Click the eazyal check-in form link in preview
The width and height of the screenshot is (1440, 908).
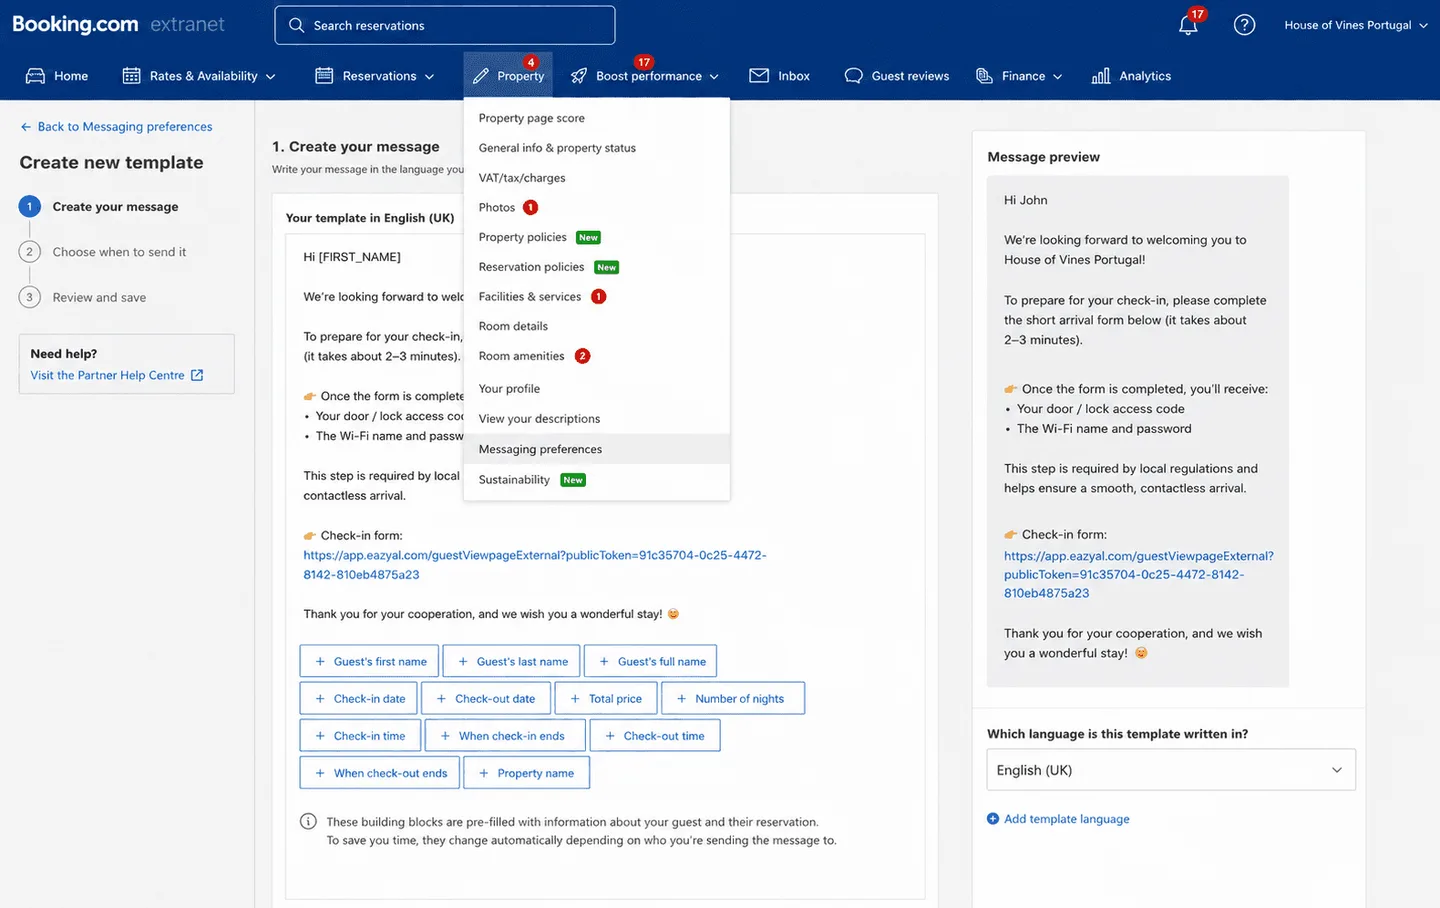click(1139, 574)
